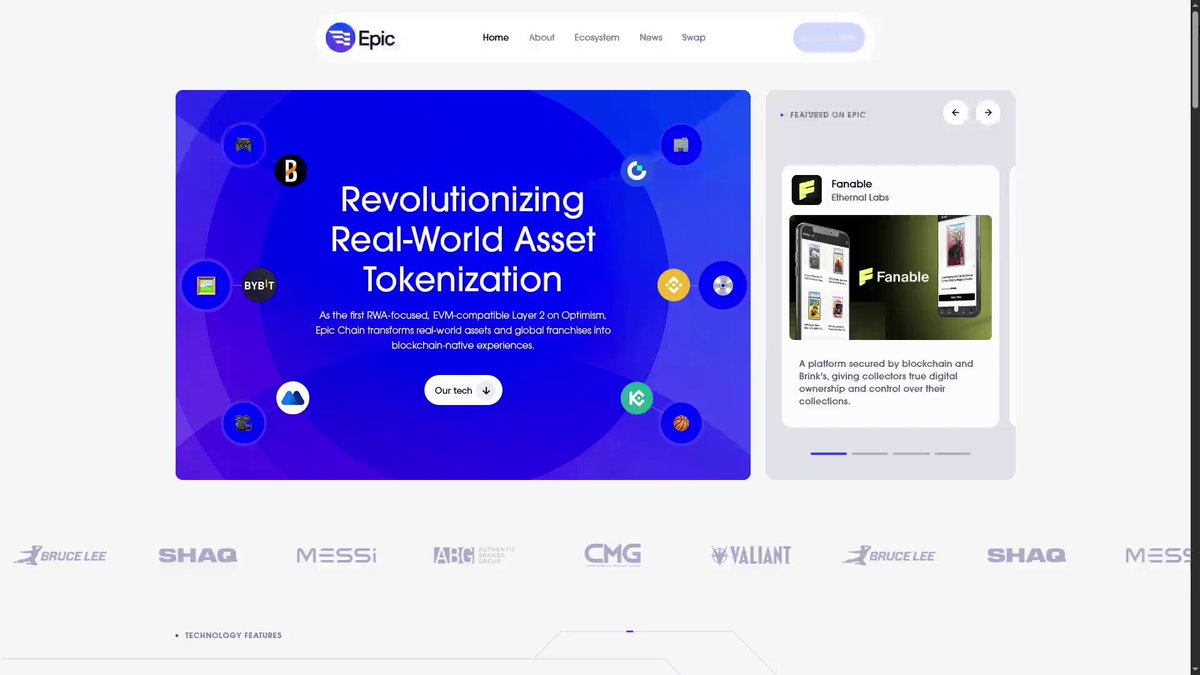This screenshot has height=675, width=1200.
Task: Click the Fanable card description text
Action: pyautogui.click(x=886, y=382)
